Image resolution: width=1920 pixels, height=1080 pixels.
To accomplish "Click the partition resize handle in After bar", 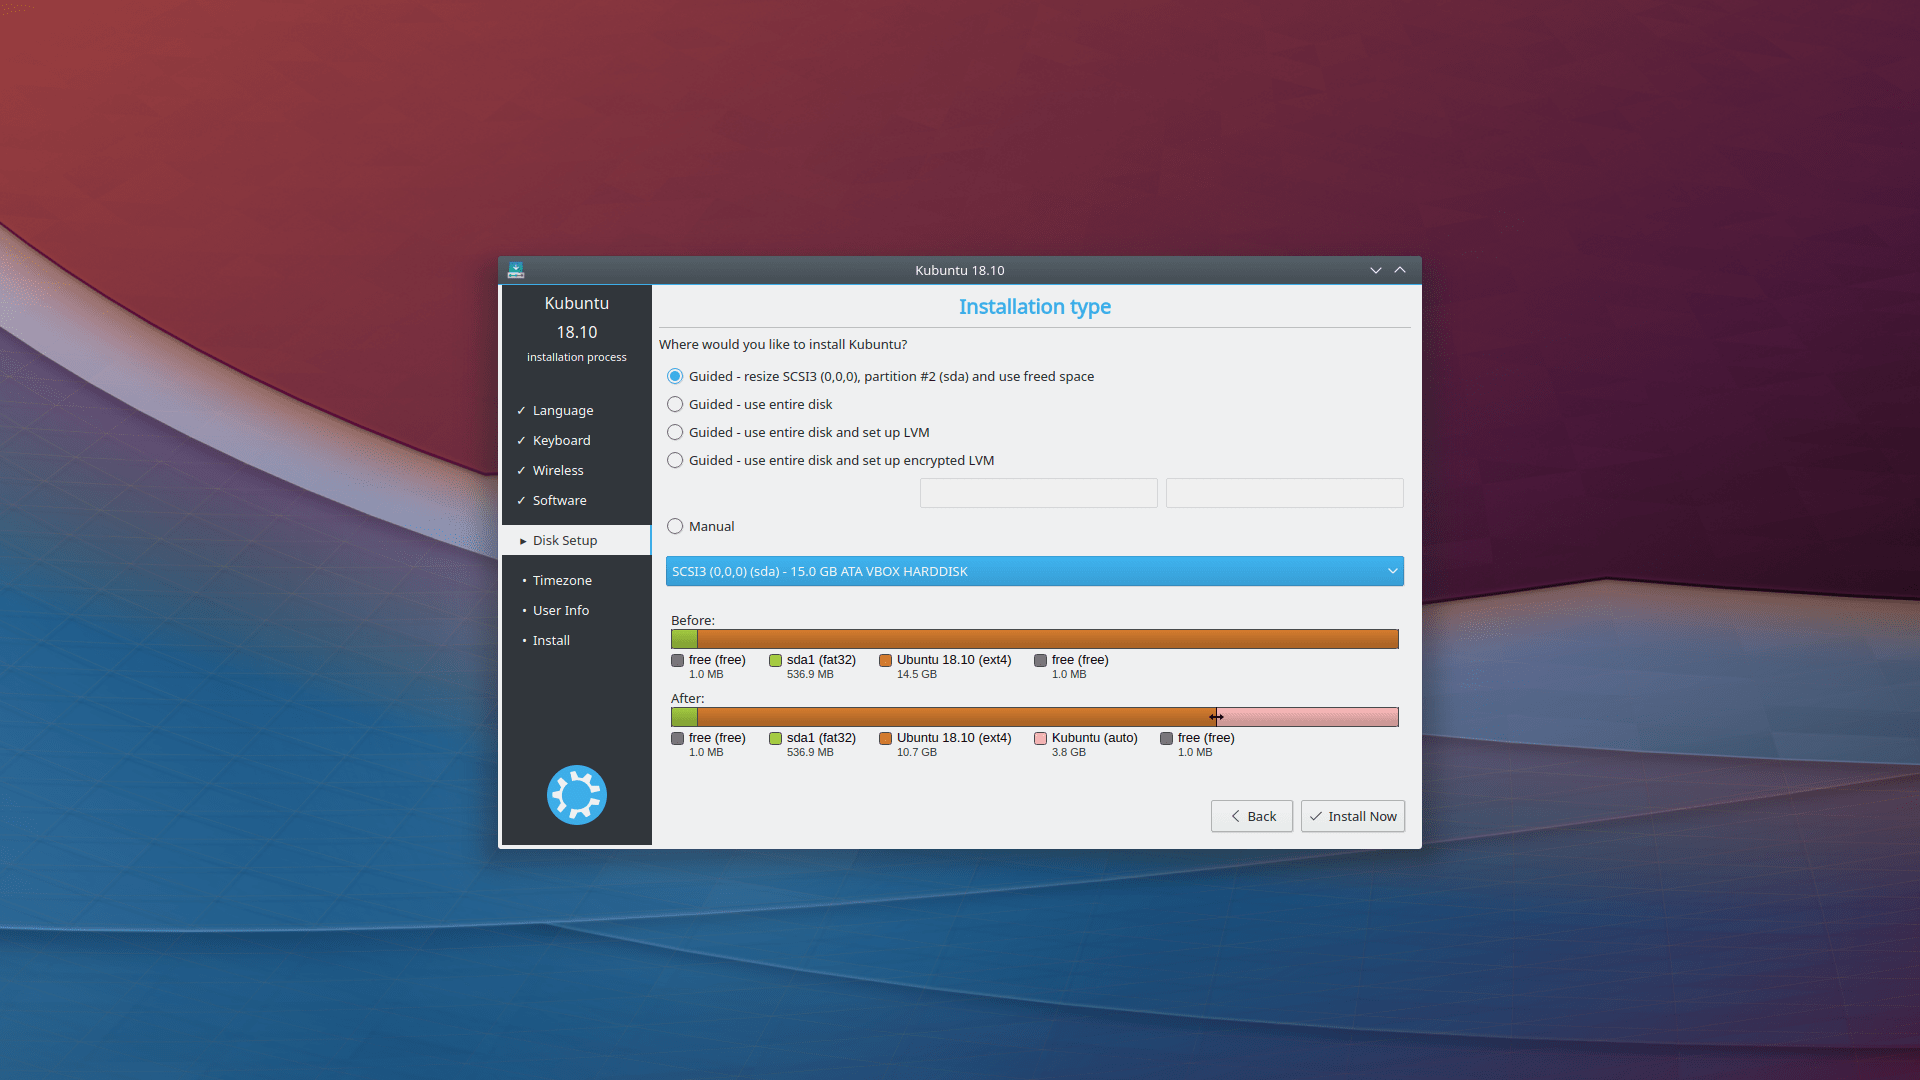I will [1216, 717].
